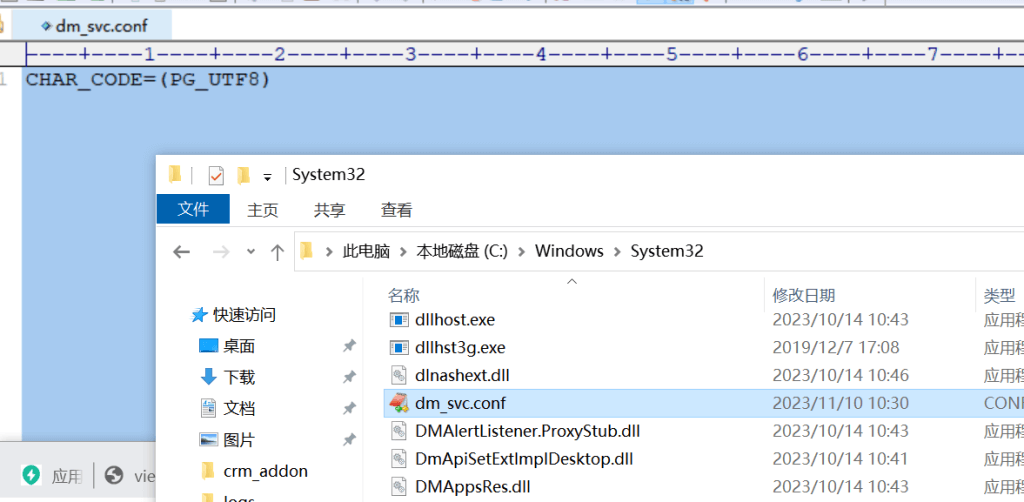Open the 查看 ribbon tab
The image size is (1024, 502).
coord(396,210)
